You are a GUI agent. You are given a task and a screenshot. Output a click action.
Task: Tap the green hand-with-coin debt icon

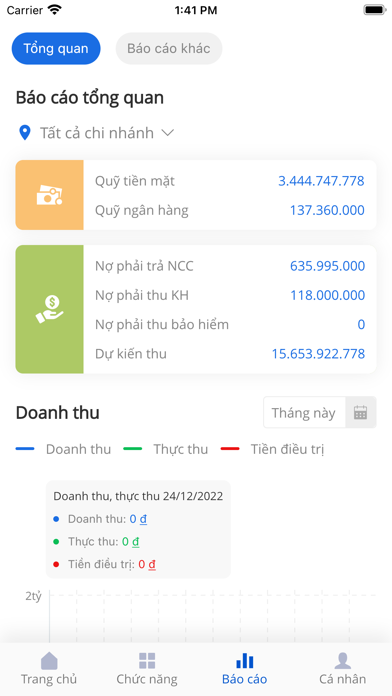[x=49, y=309]
